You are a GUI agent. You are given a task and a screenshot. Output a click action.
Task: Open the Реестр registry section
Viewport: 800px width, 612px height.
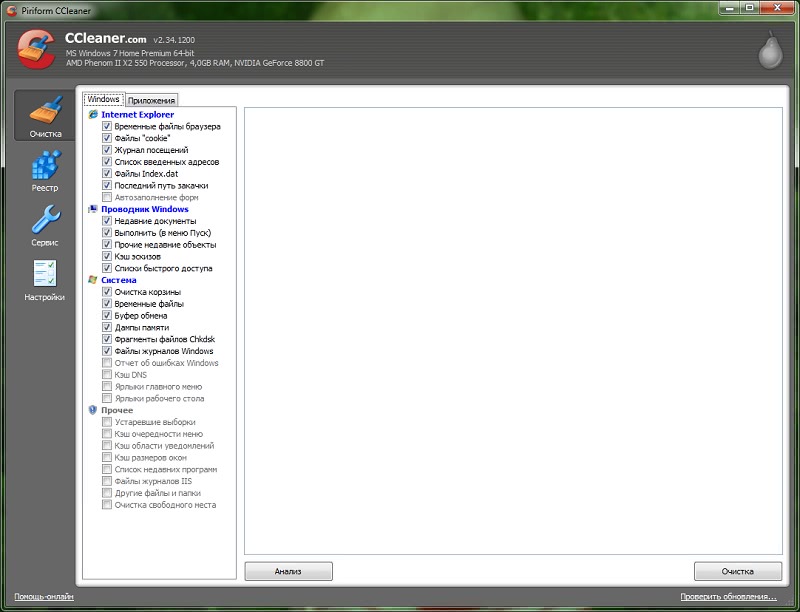point(45,171)
